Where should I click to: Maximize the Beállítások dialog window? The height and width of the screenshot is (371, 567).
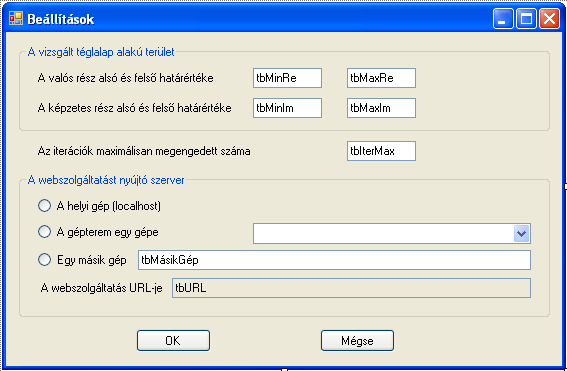point(526,19)
